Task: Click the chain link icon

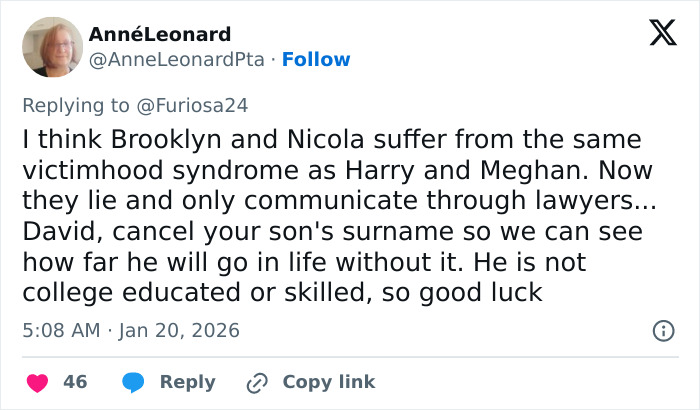Action: [257, 382]
